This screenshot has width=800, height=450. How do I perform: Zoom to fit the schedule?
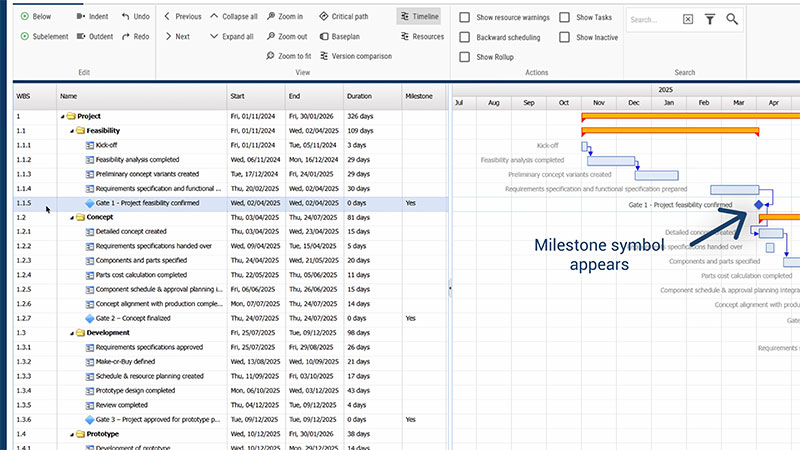[288, 56]
